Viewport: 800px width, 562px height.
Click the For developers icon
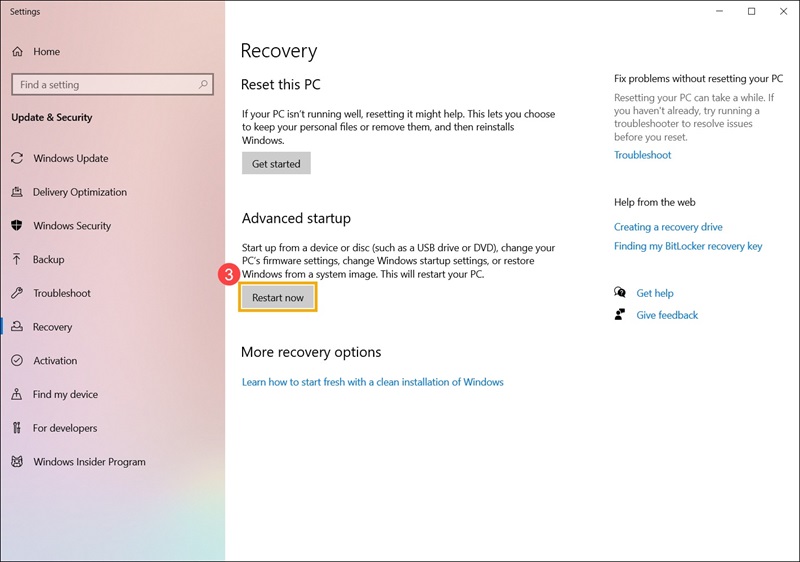17,428
